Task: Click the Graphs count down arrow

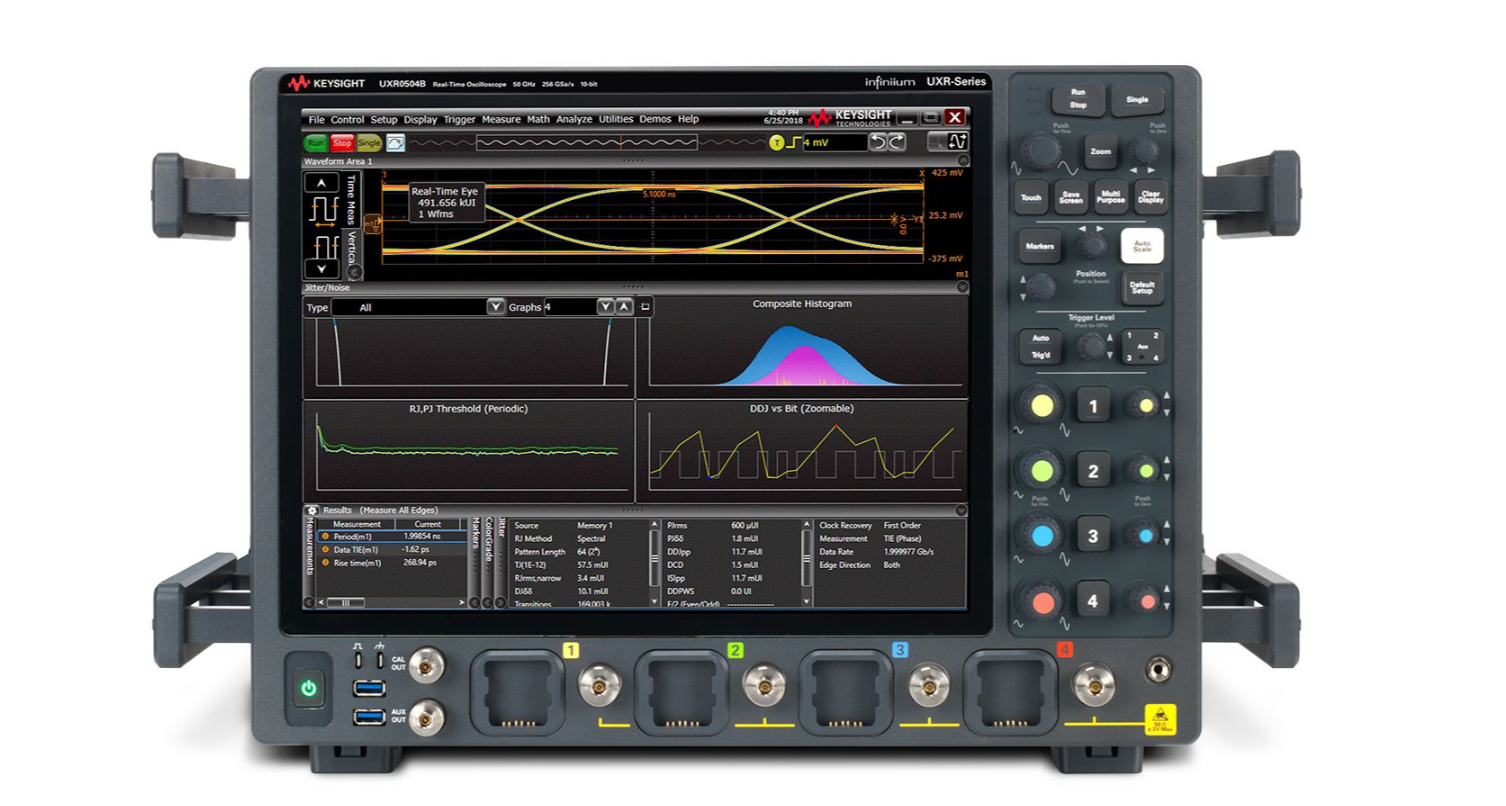Action: [605, 306]
